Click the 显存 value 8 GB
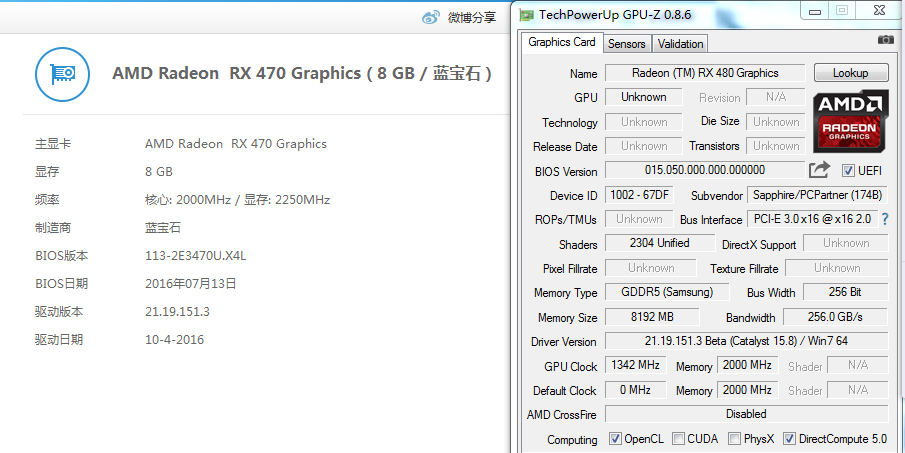This screenshot has height=453, width=905. (159, 172)
